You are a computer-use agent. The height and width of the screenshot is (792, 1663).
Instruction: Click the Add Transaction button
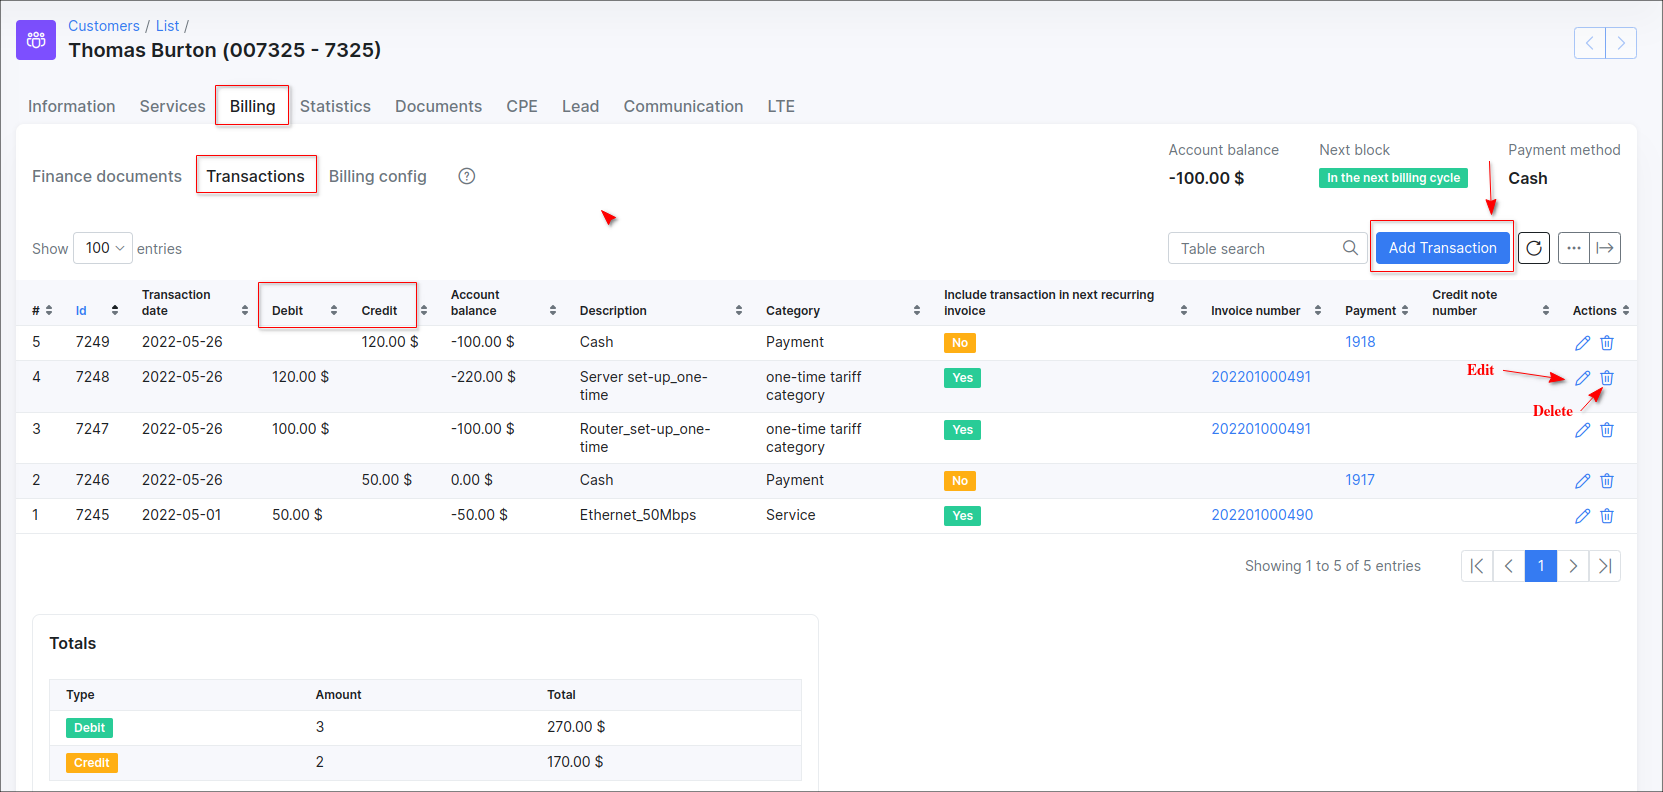(1442, 248)
